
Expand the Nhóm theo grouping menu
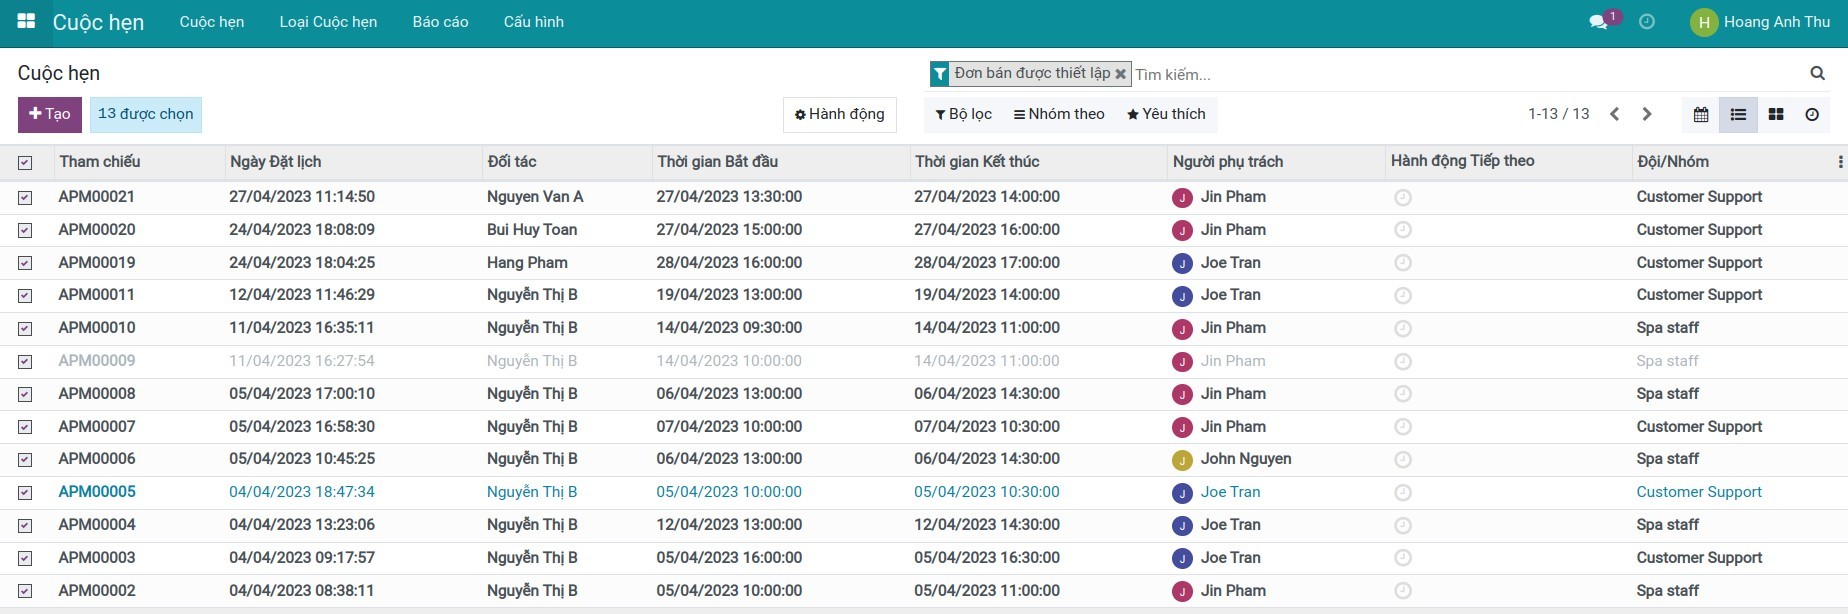pos(1059,114)
